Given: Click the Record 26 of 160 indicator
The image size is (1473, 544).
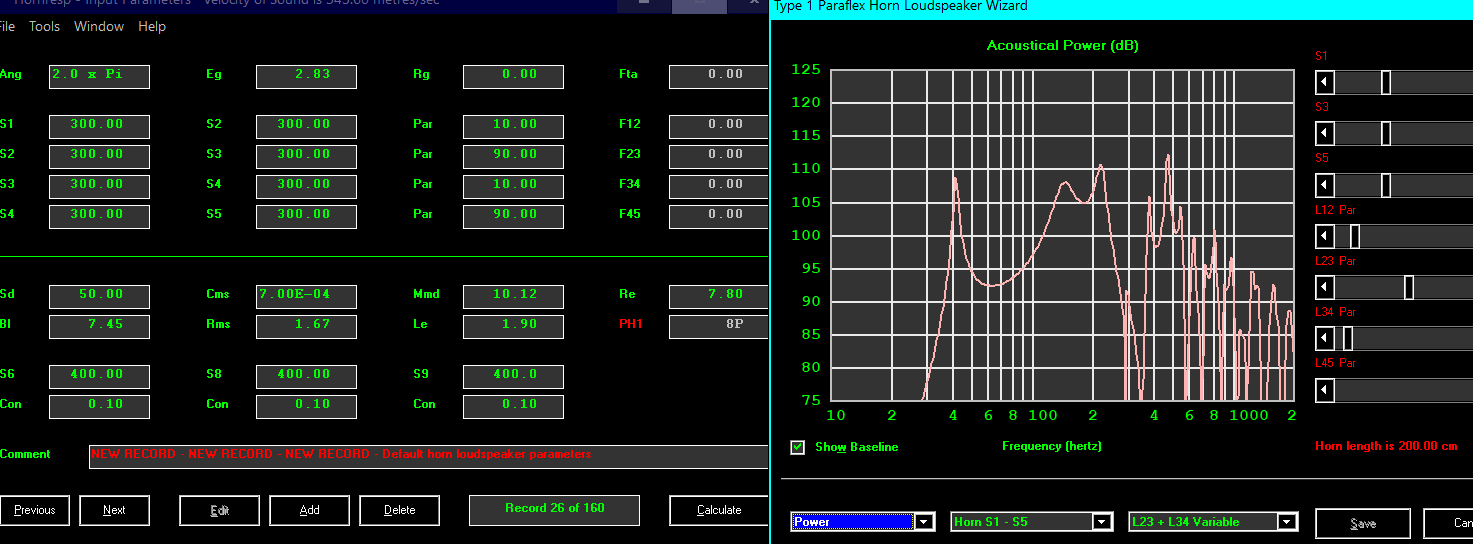Looking at the screenshot, I should 555,509.
